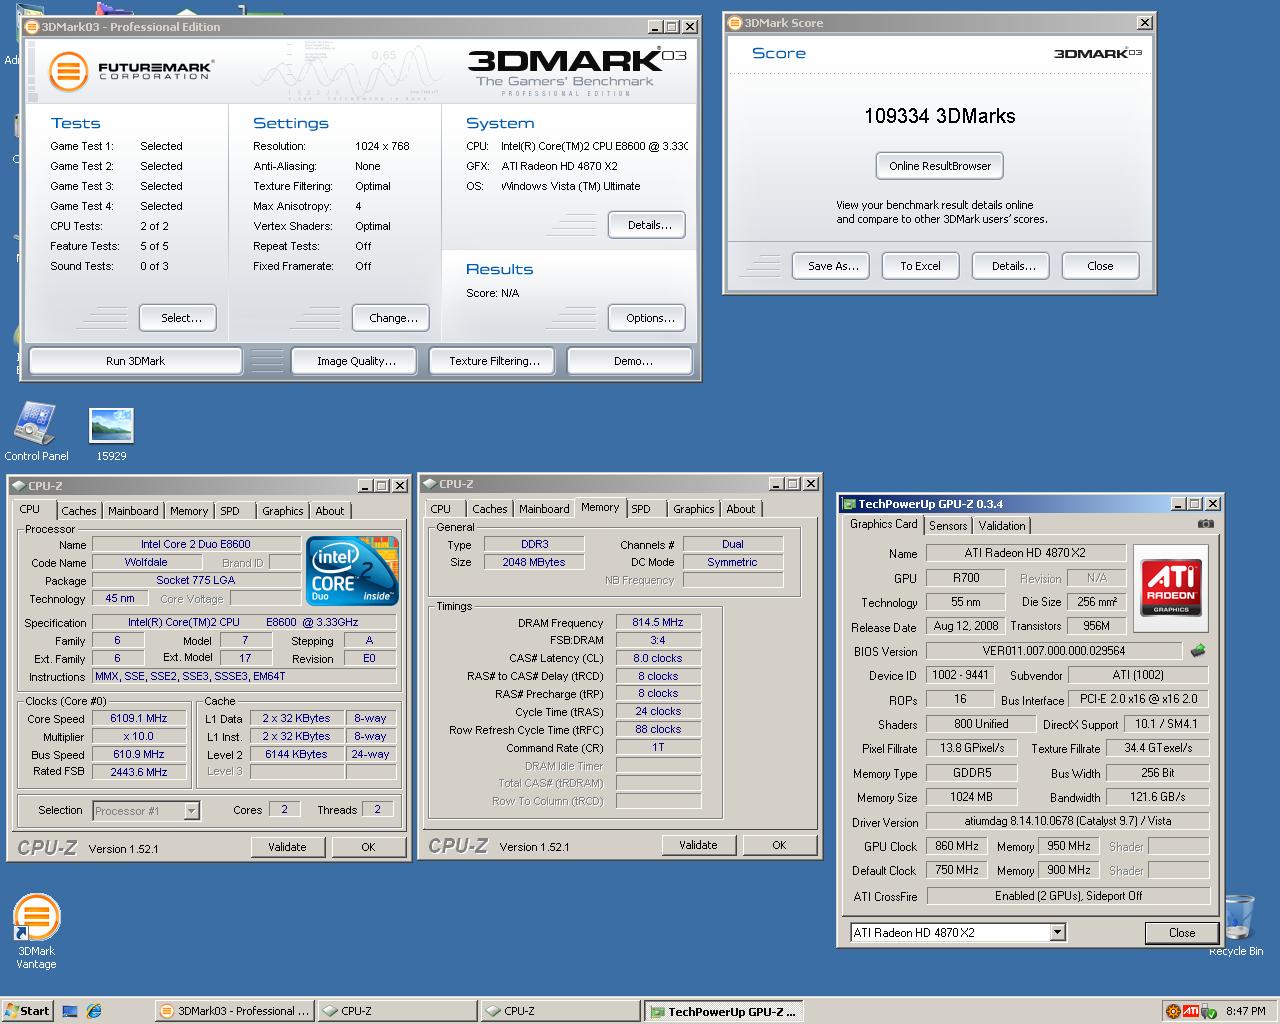Switch to the Validation tab in GPU-Z

tap(1002, 526)
